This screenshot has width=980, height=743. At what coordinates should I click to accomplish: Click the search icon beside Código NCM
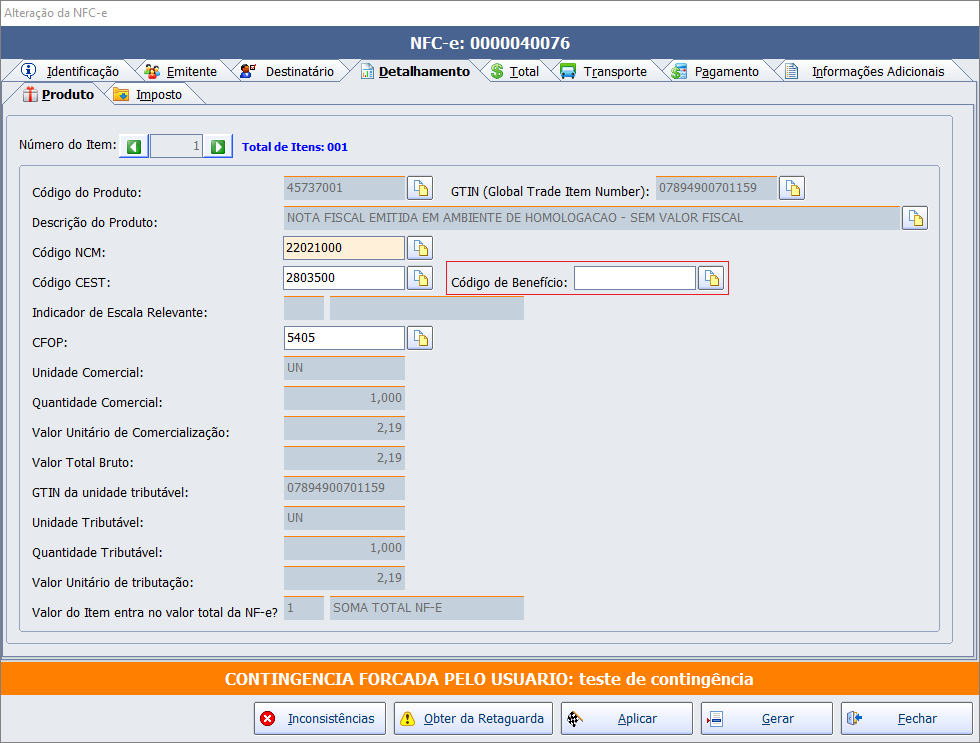pyautogui.click(x=420, y=248)
